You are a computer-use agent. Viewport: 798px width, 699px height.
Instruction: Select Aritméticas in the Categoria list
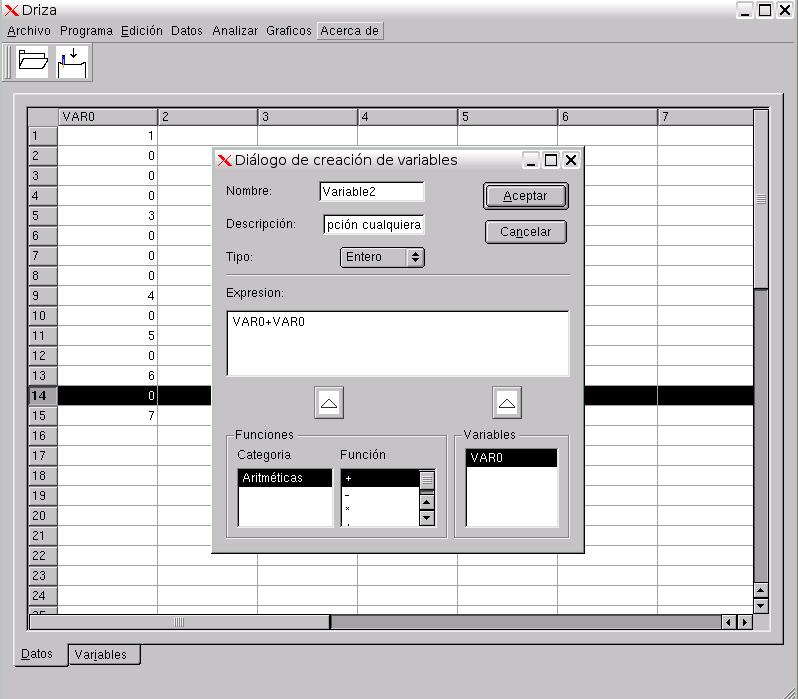point(285,478)
